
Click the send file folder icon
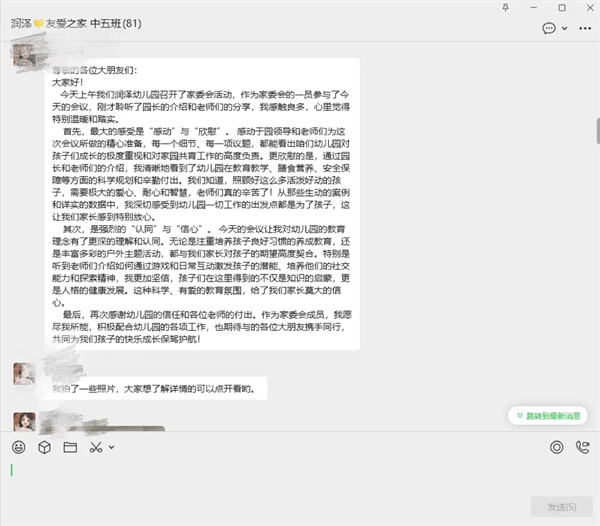[70, 447]
